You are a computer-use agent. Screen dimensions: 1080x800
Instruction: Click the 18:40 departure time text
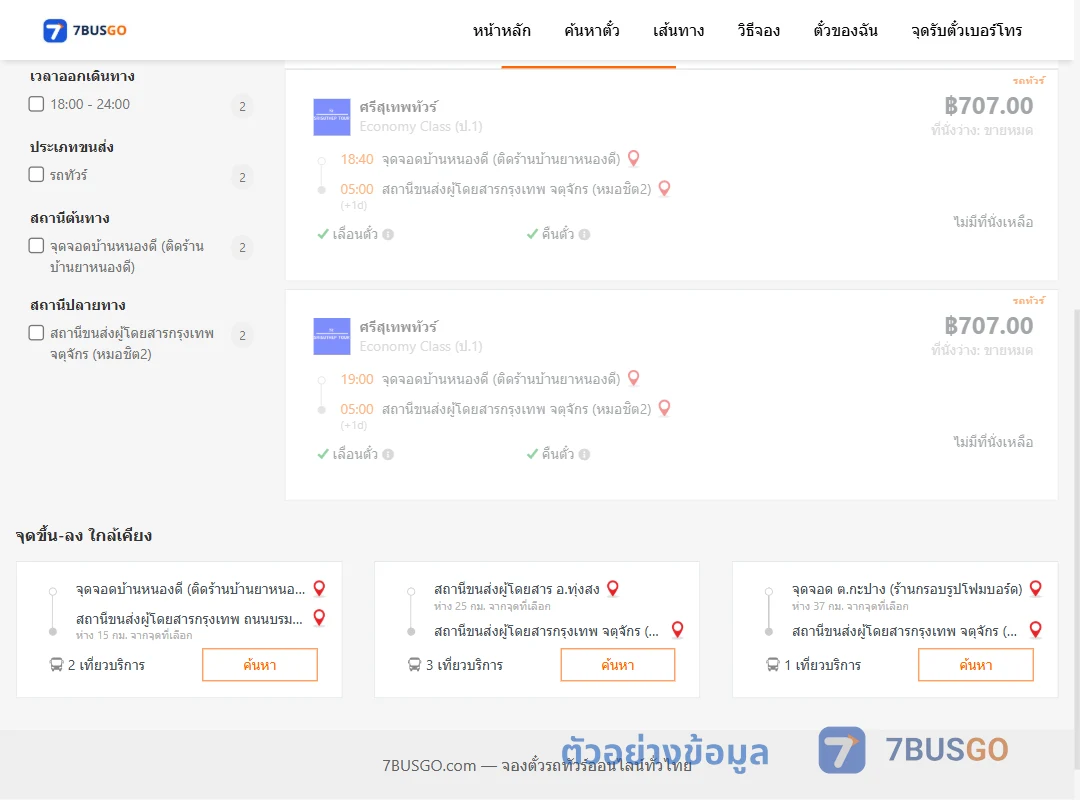(357, 159)
